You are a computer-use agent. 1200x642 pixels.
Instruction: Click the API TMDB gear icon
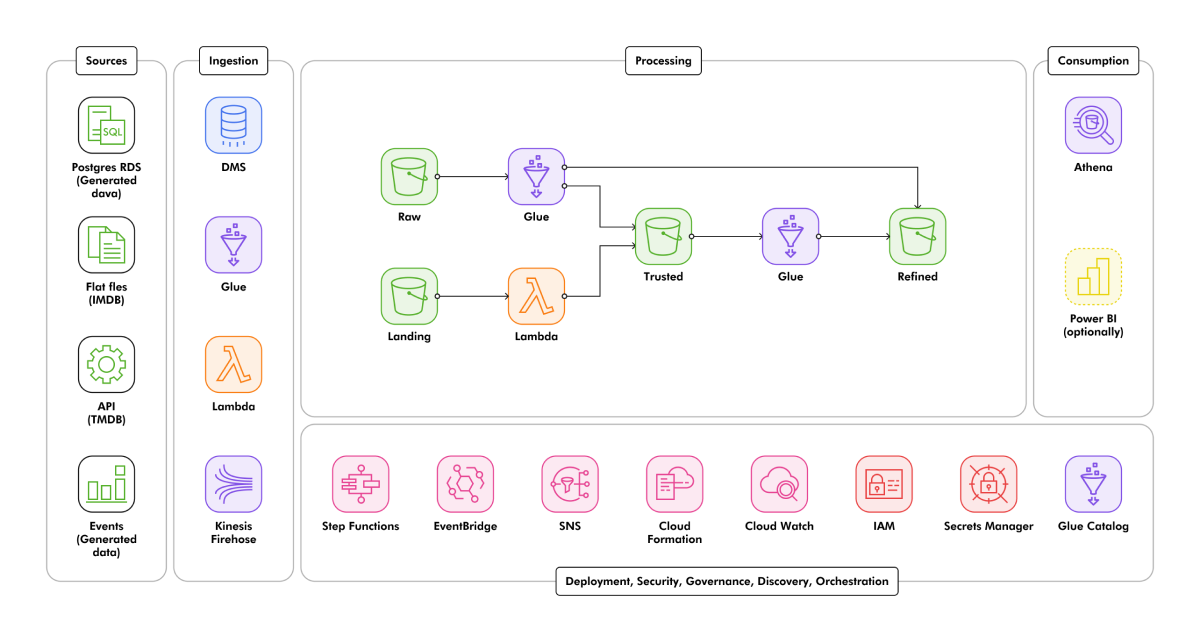click(x=106, y=364)
